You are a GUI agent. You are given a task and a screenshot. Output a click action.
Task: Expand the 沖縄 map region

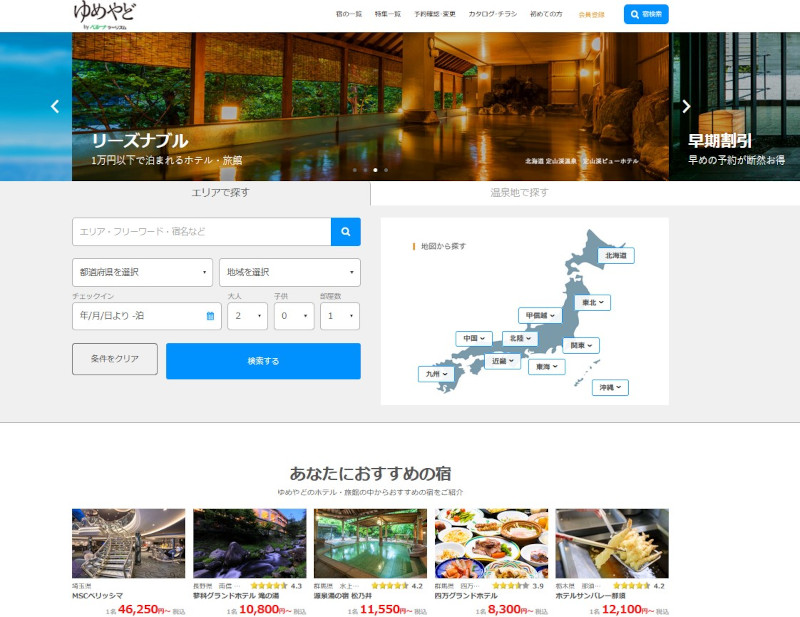click(x=610, y=387)
